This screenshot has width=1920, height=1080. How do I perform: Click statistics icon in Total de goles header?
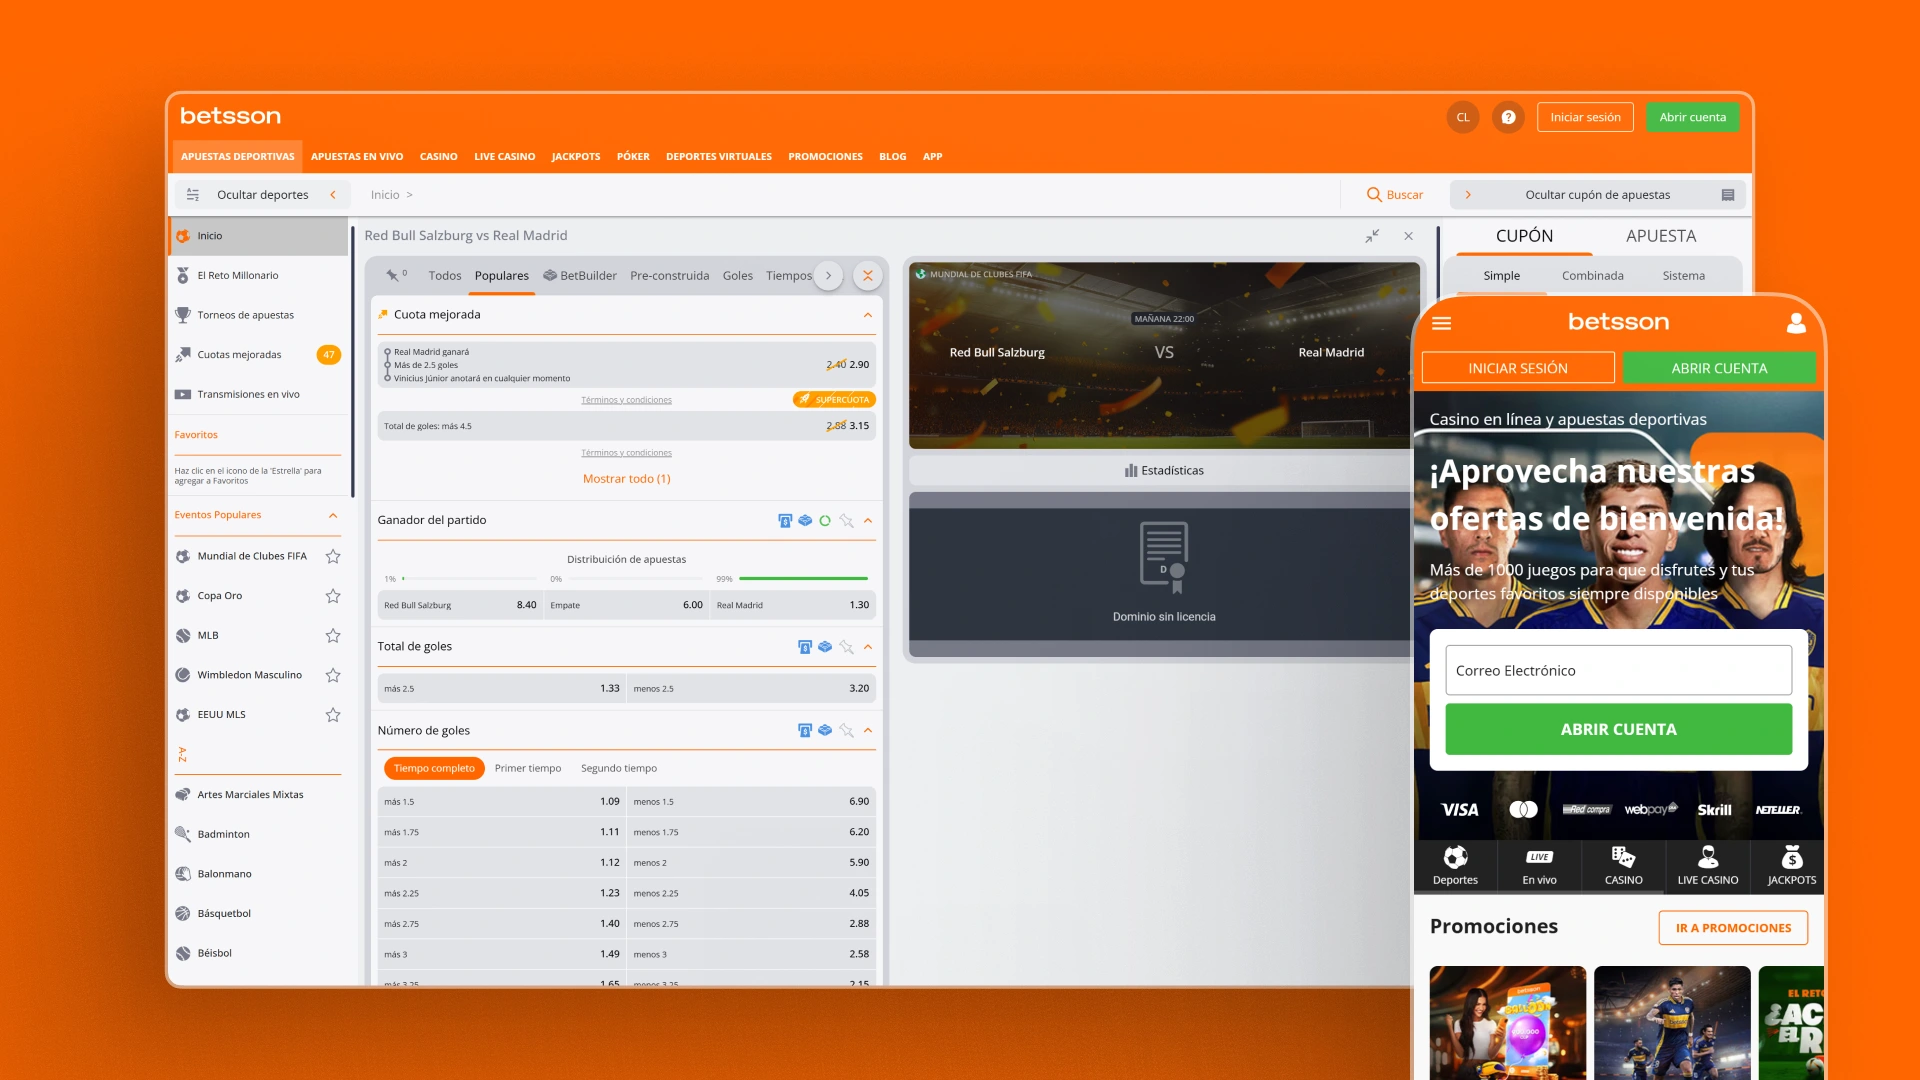pos(805,647)
